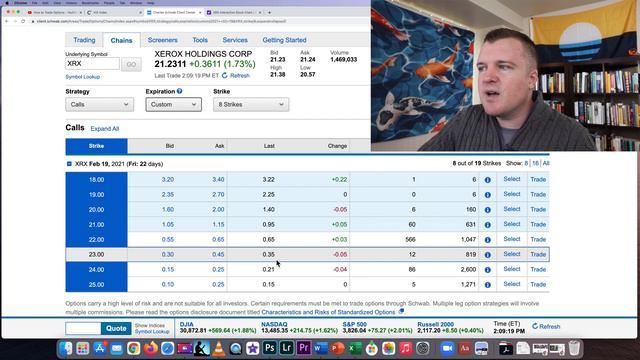Switch to the Trading tab
The image size is (640, 360).
(x=84, y=40)
